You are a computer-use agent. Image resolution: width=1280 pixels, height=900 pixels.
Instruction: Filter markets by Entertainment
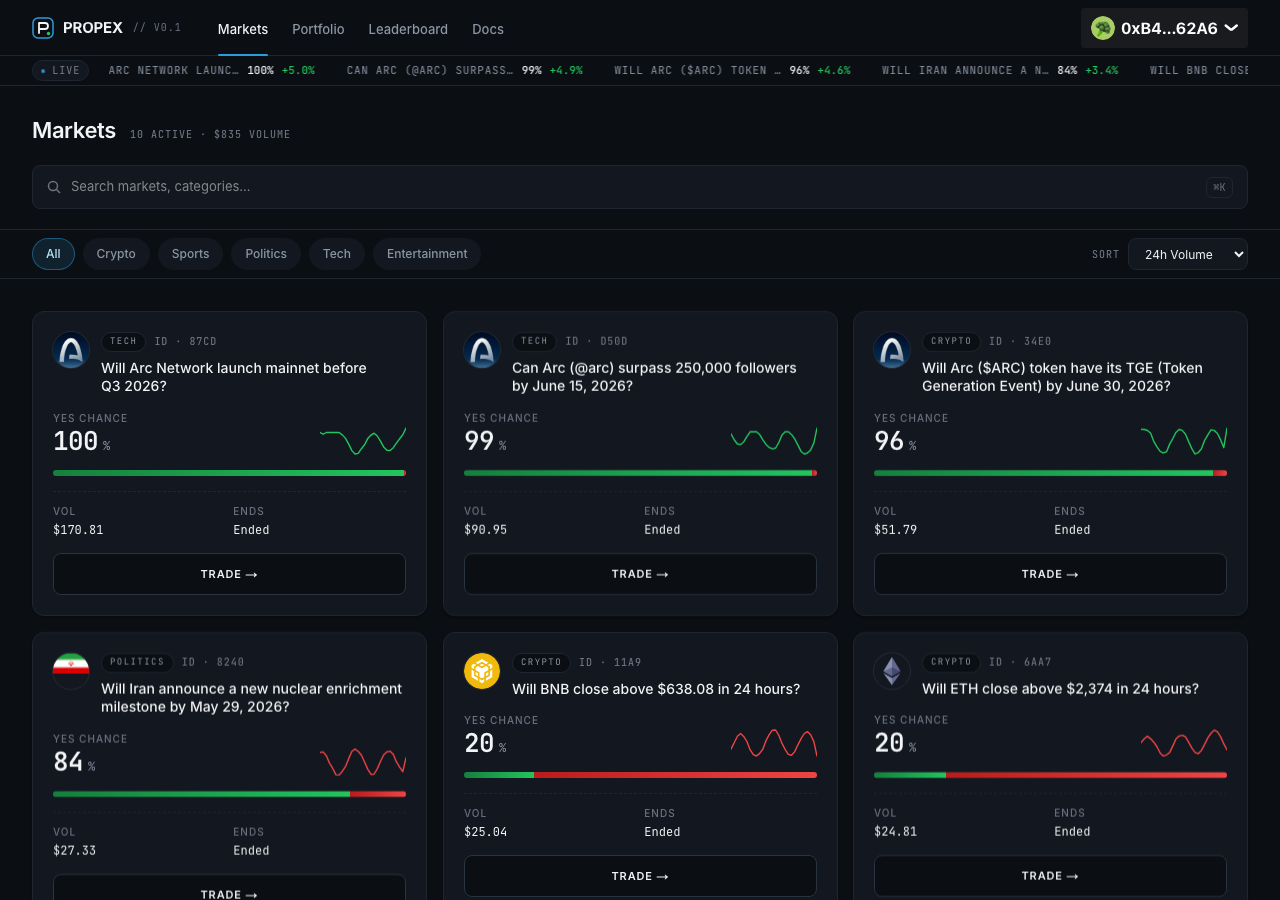pyautogui.click(x=427, y=254)
